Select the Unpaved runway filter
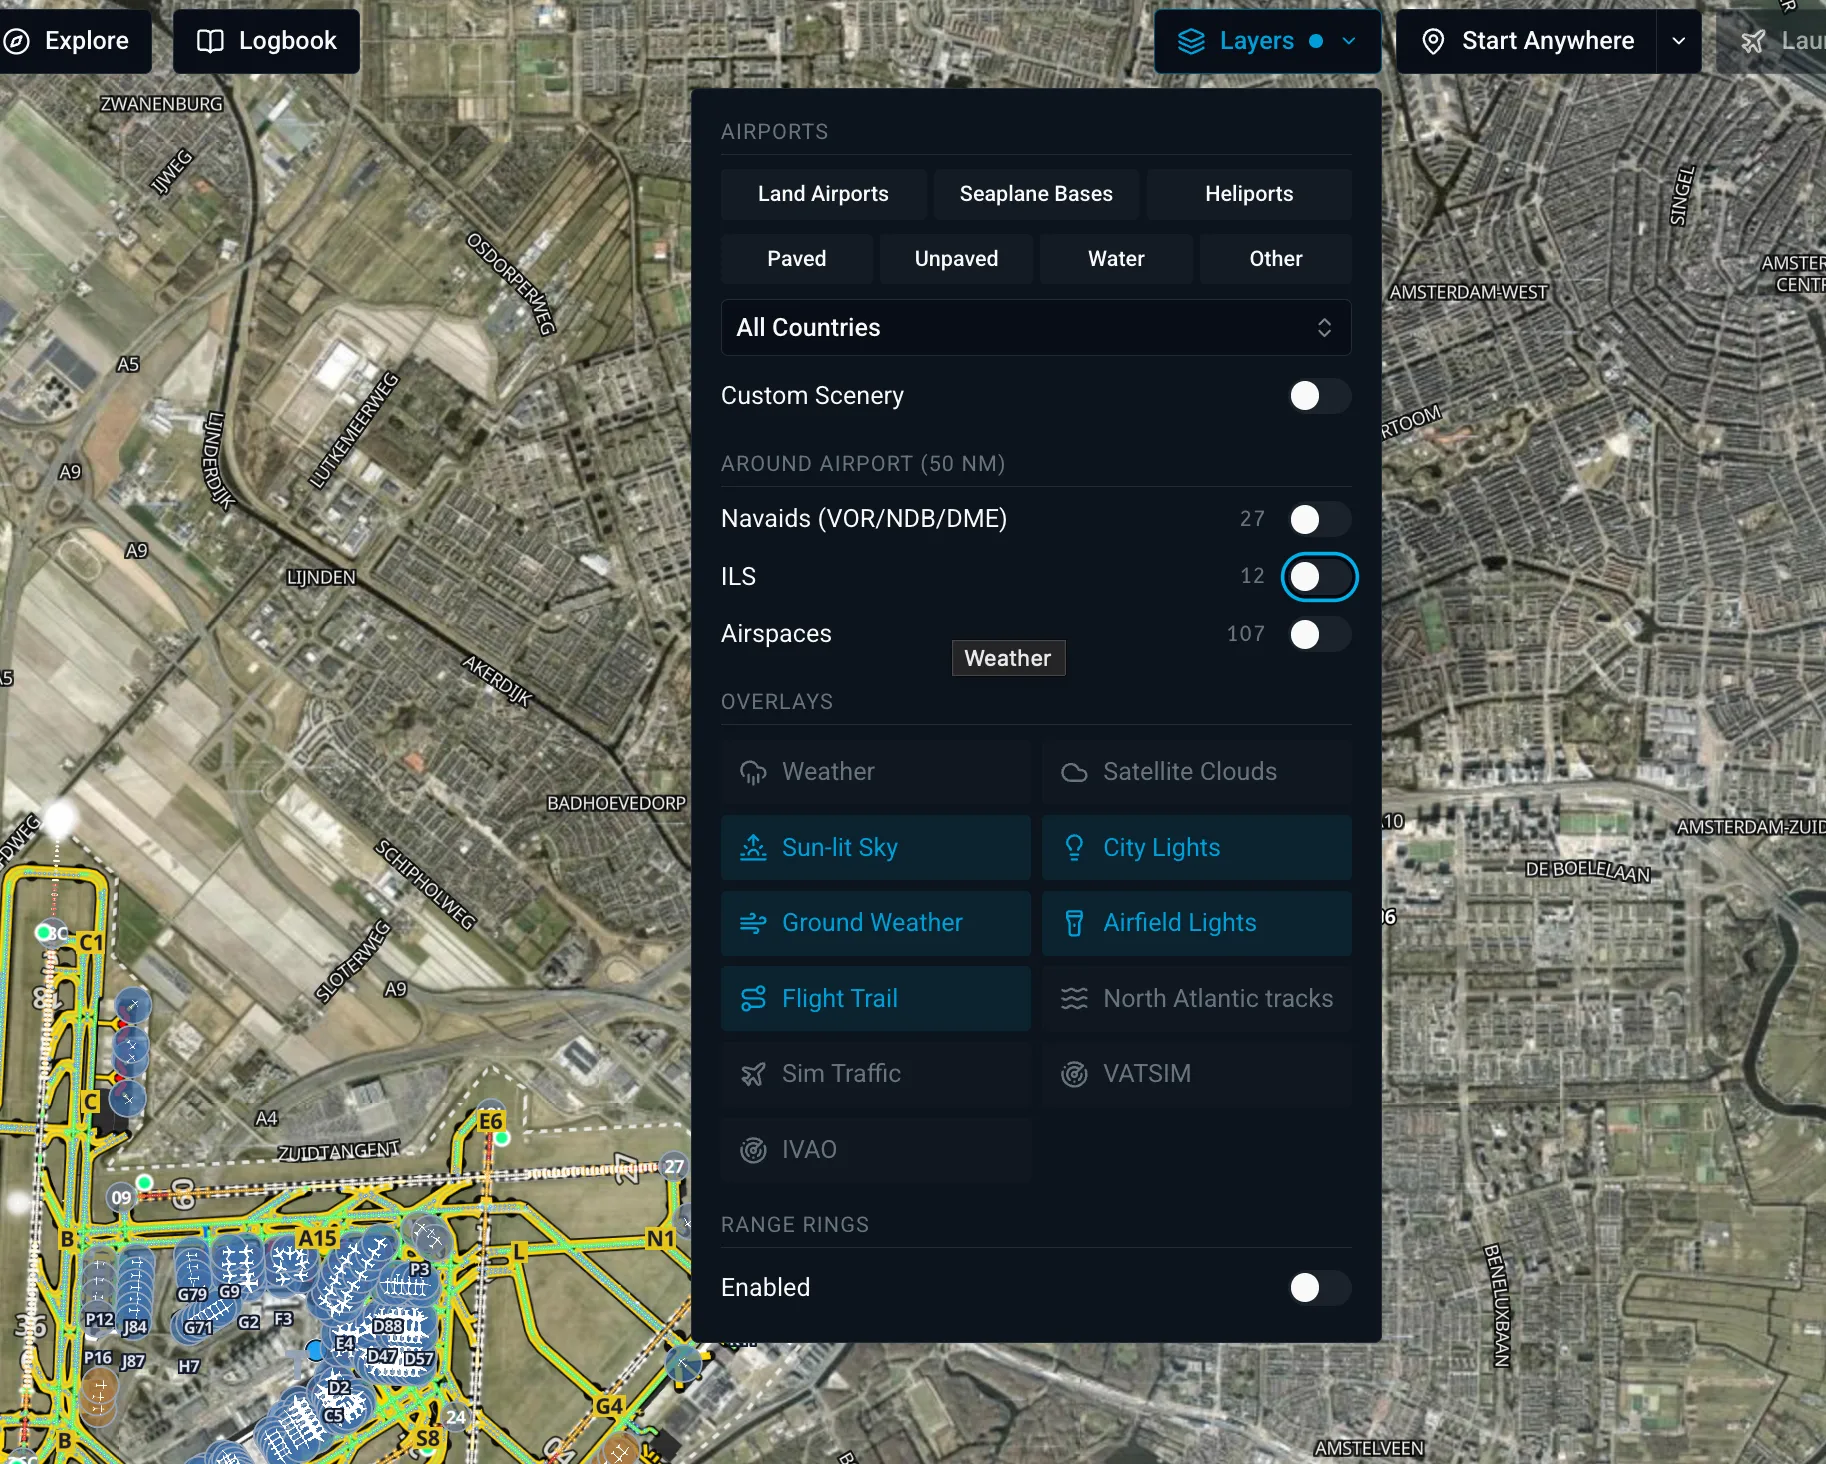Image resolution: width=1826 pixels, height=1464 pixels. pyautogui.click(x=956, y=259)
